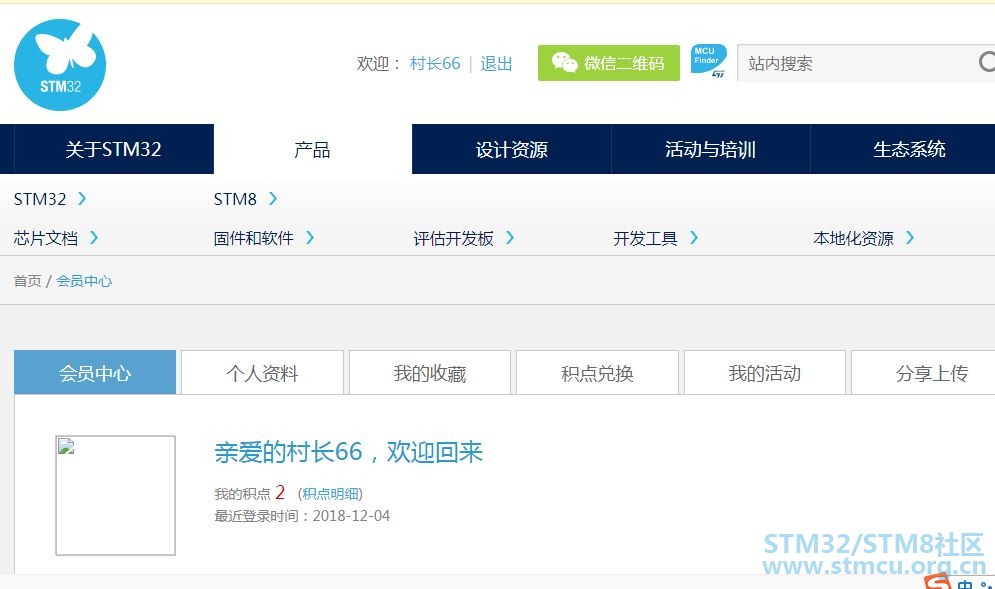Screen dimensions: 995x589
Task: Switch to the 个人资料 tab
Action: 262,373
